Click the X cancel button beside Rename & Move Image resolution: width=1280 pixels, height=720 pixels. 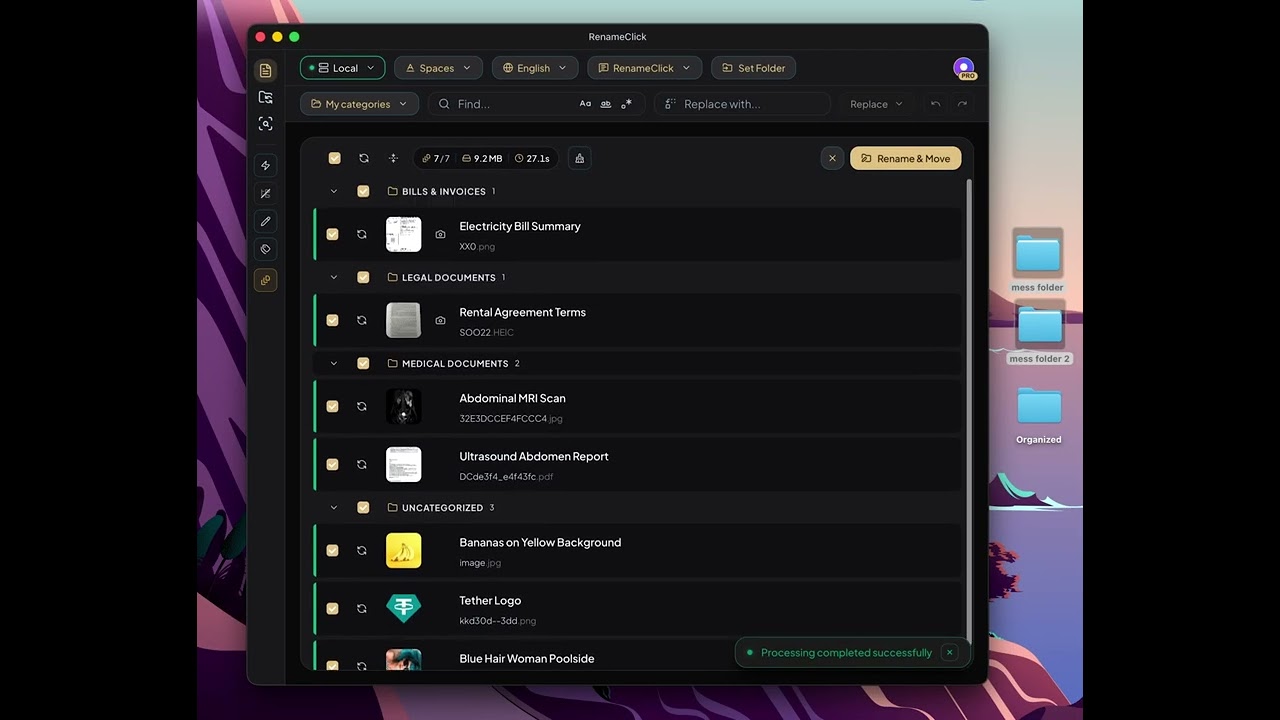(x=832, y=158)
